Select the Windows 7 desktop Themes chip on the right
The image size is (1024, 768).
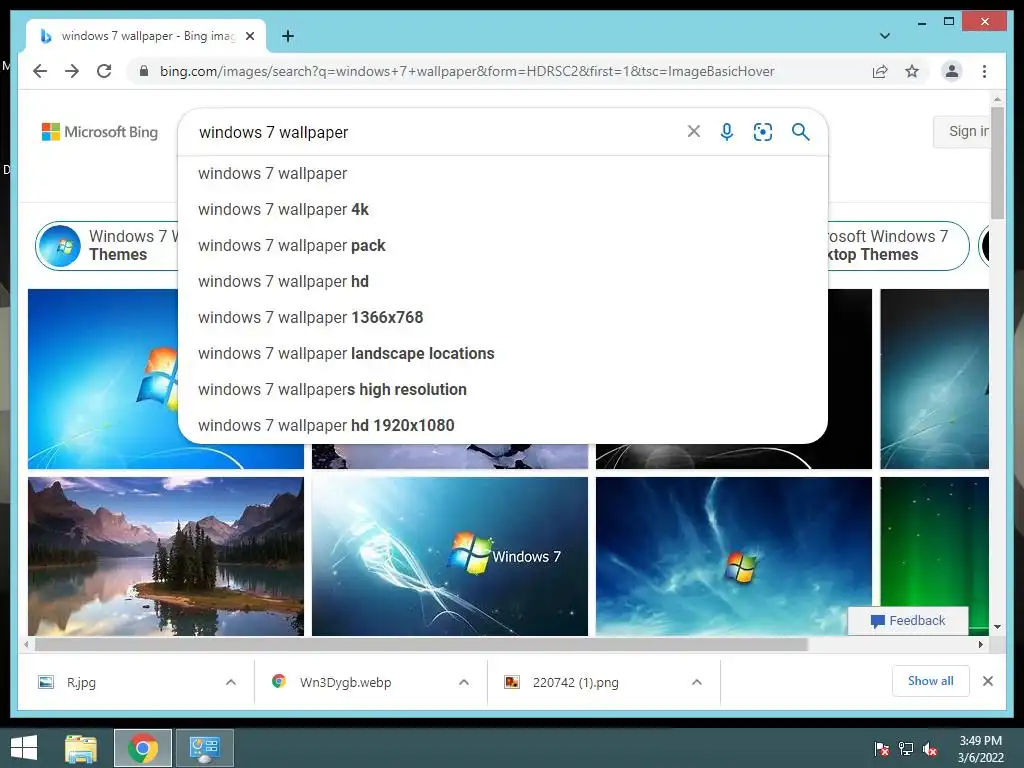898,246
